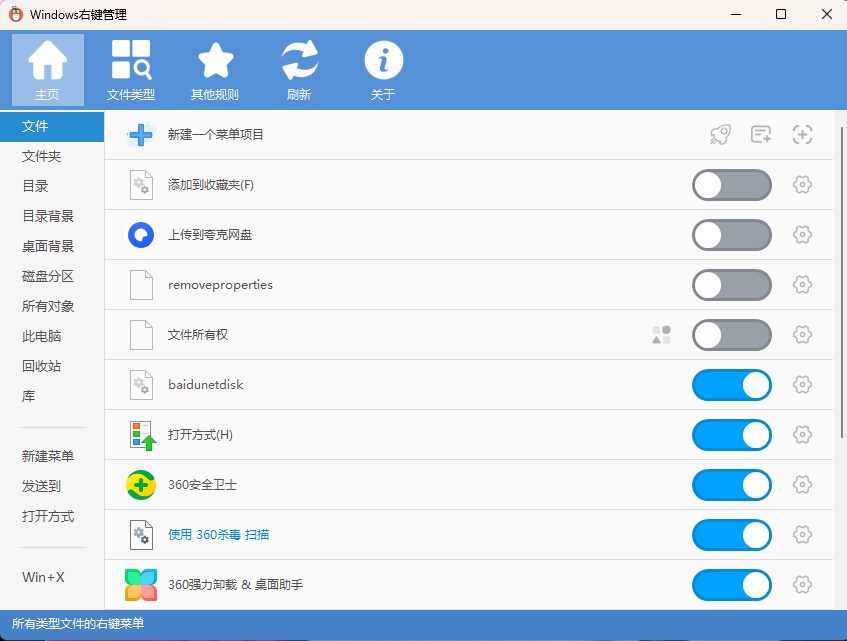Disable the 打开方式(H) toggle
The image size is (847, 641).
[732, 435]
